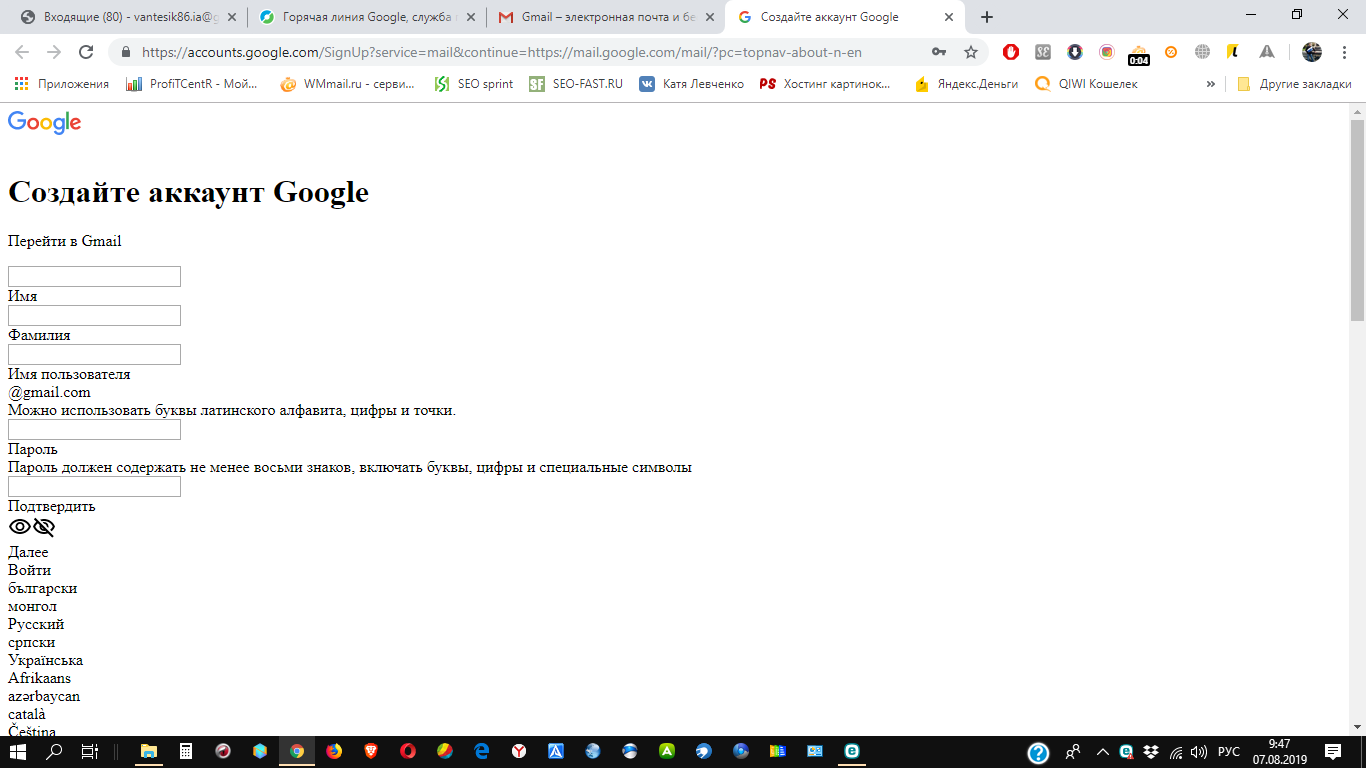Image resolution: width=1366 pixels, height=768 pixels.
Task: Open the Instagram extension icon
Action: (x=1107, y=52)
